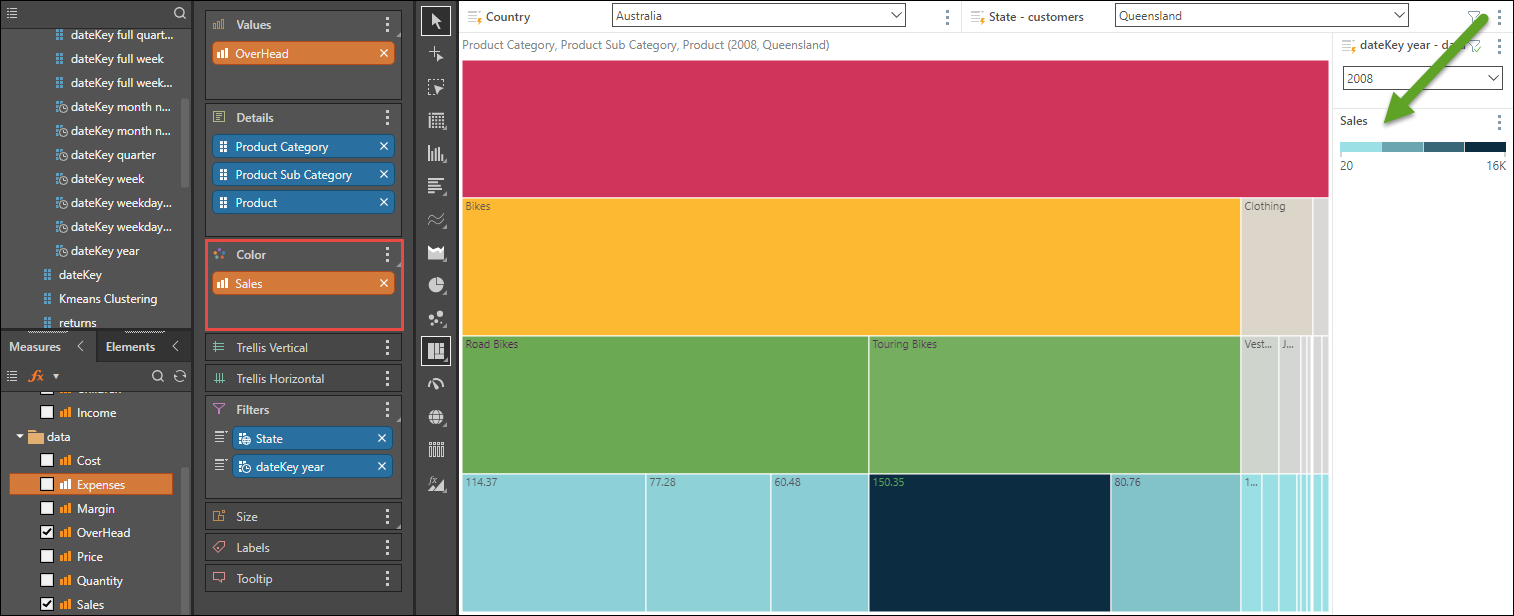
Task: Select the pie chart visualization icon
Action: pos(436,285)
